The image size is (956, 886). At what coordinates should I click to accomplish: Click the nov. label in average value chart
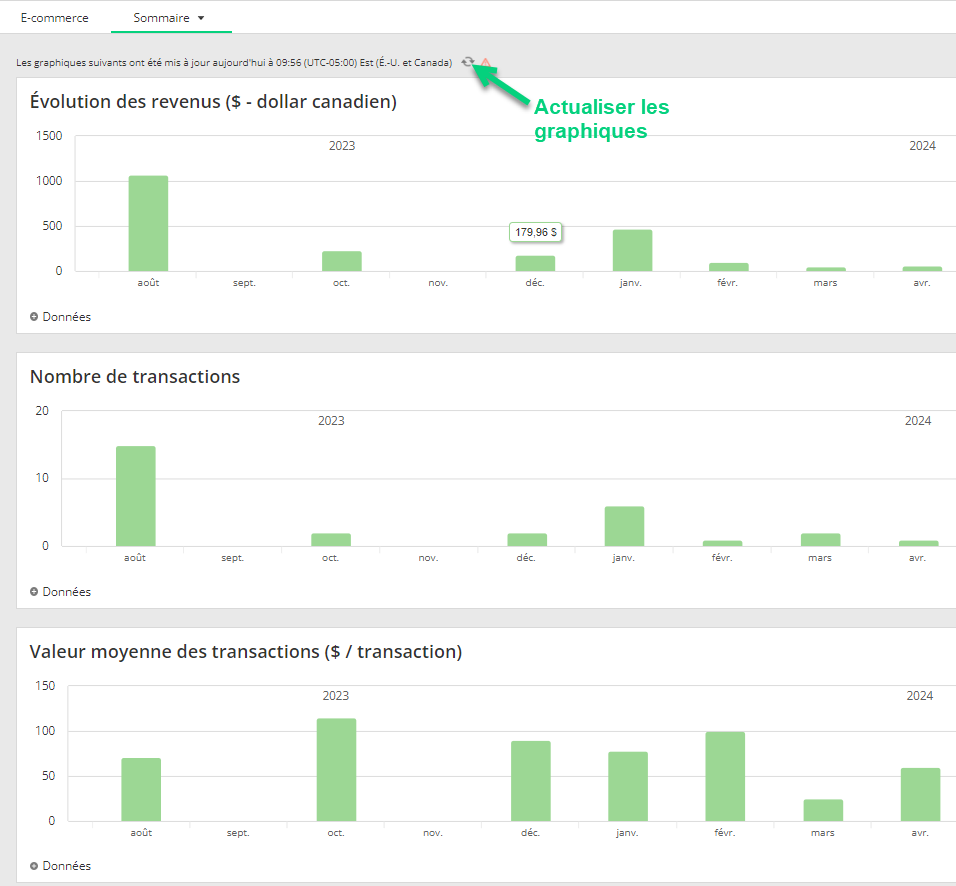click(x=433, y=833)
